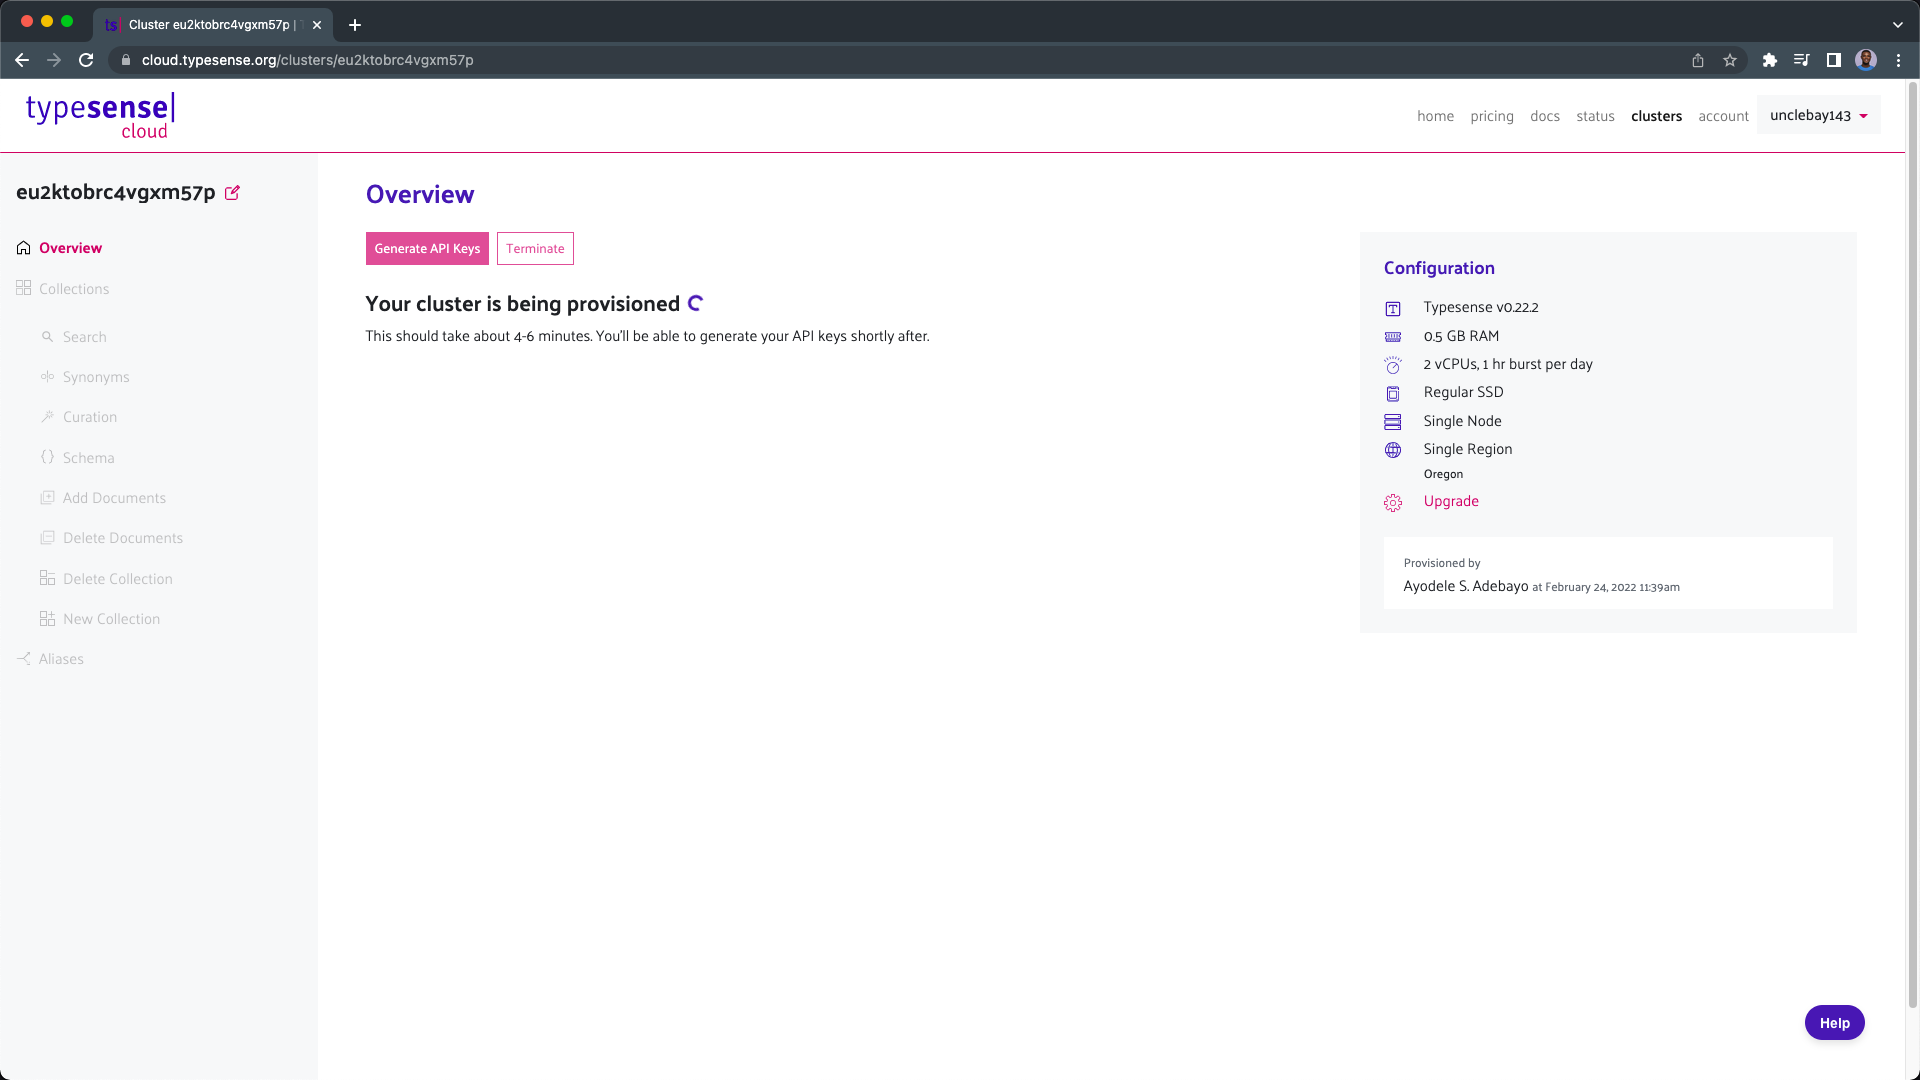Screen dimensions: 1920x1080
Task: Click the Single Region globe icon
Action: click(x=1393, y=450)
